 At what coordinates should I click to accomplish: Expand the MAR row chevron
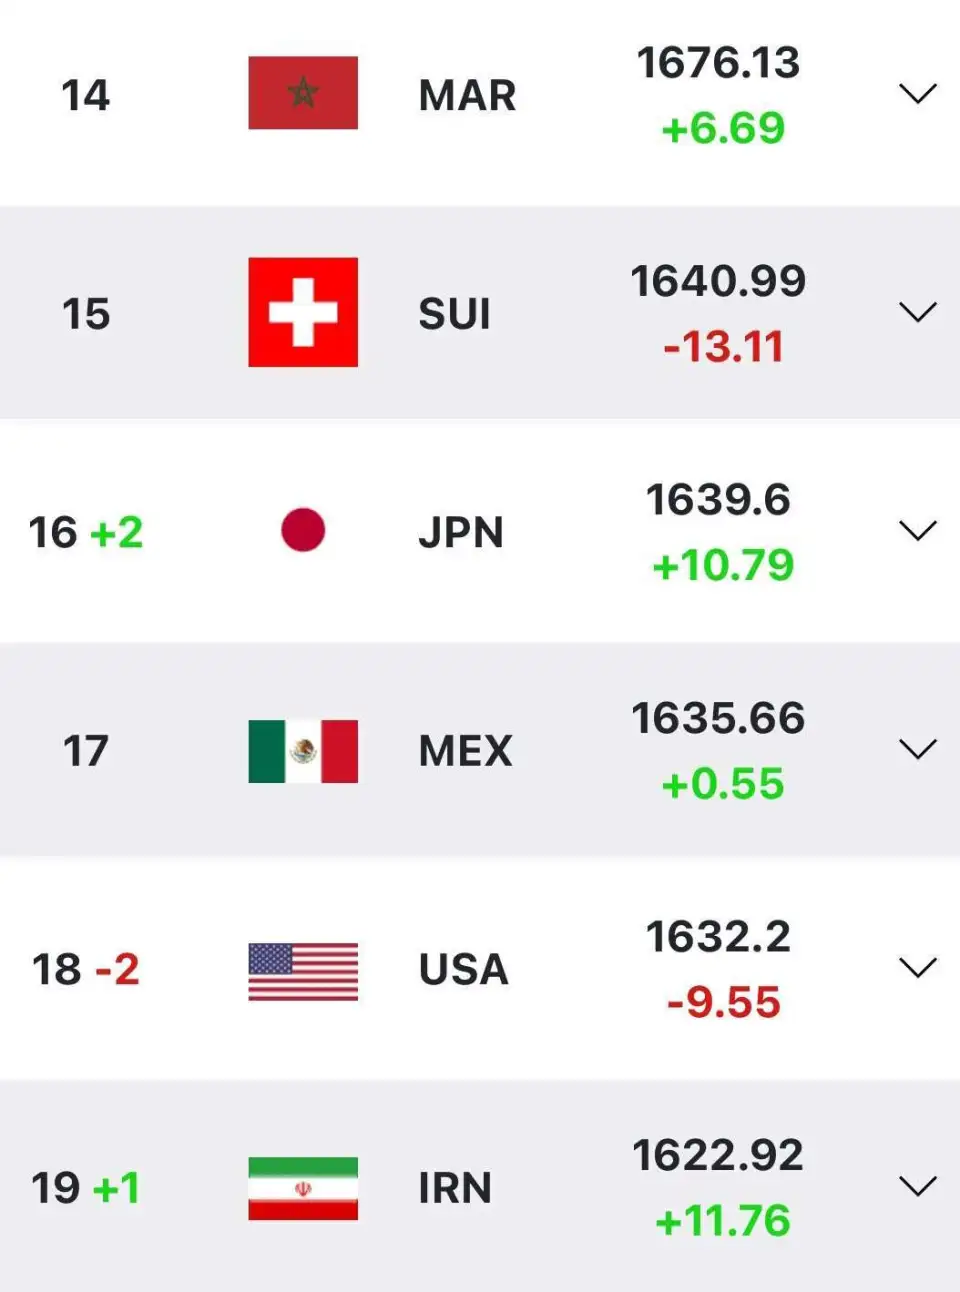(x=917, y=94)
